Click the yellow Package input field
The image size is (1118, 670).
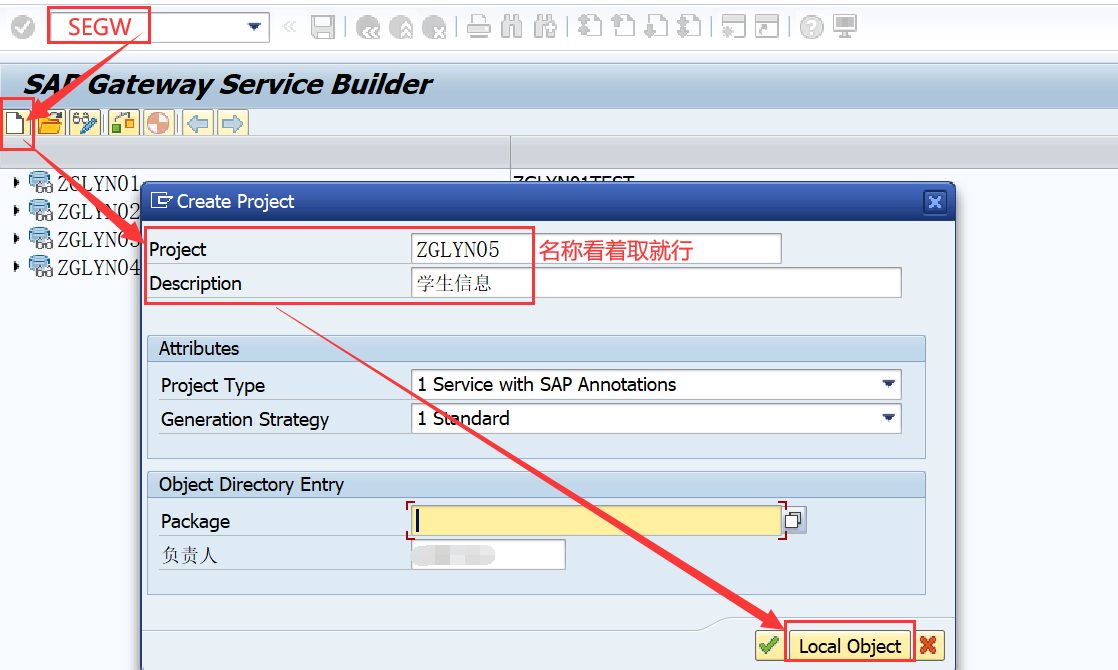596,520
